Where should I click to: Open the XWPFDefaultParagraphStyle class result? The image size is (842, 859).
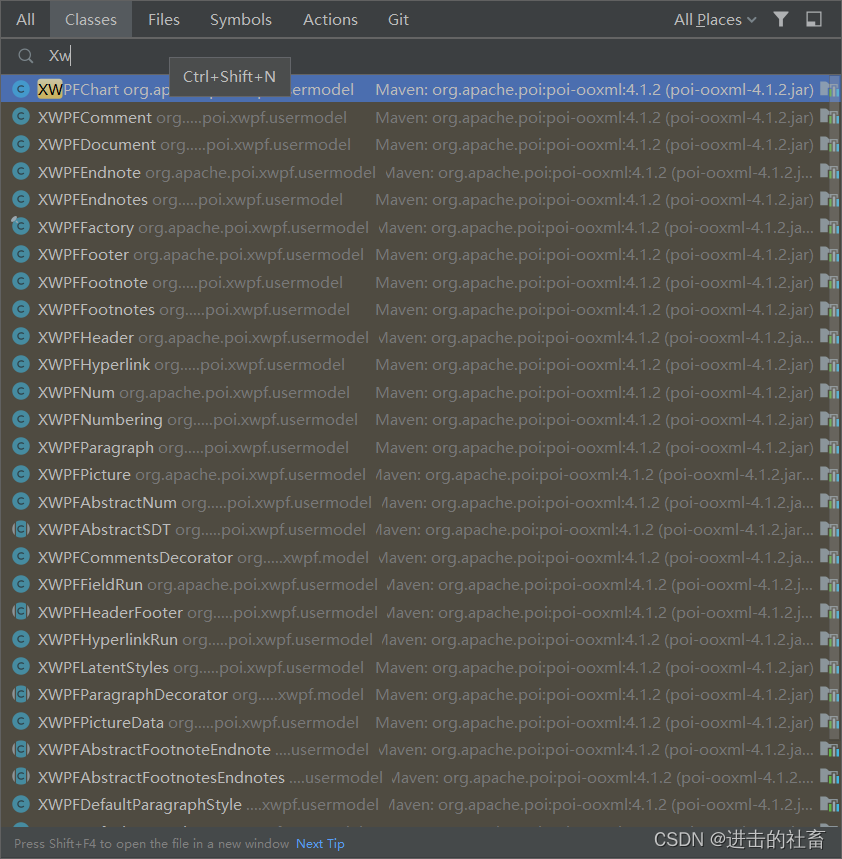click(421, 804)
